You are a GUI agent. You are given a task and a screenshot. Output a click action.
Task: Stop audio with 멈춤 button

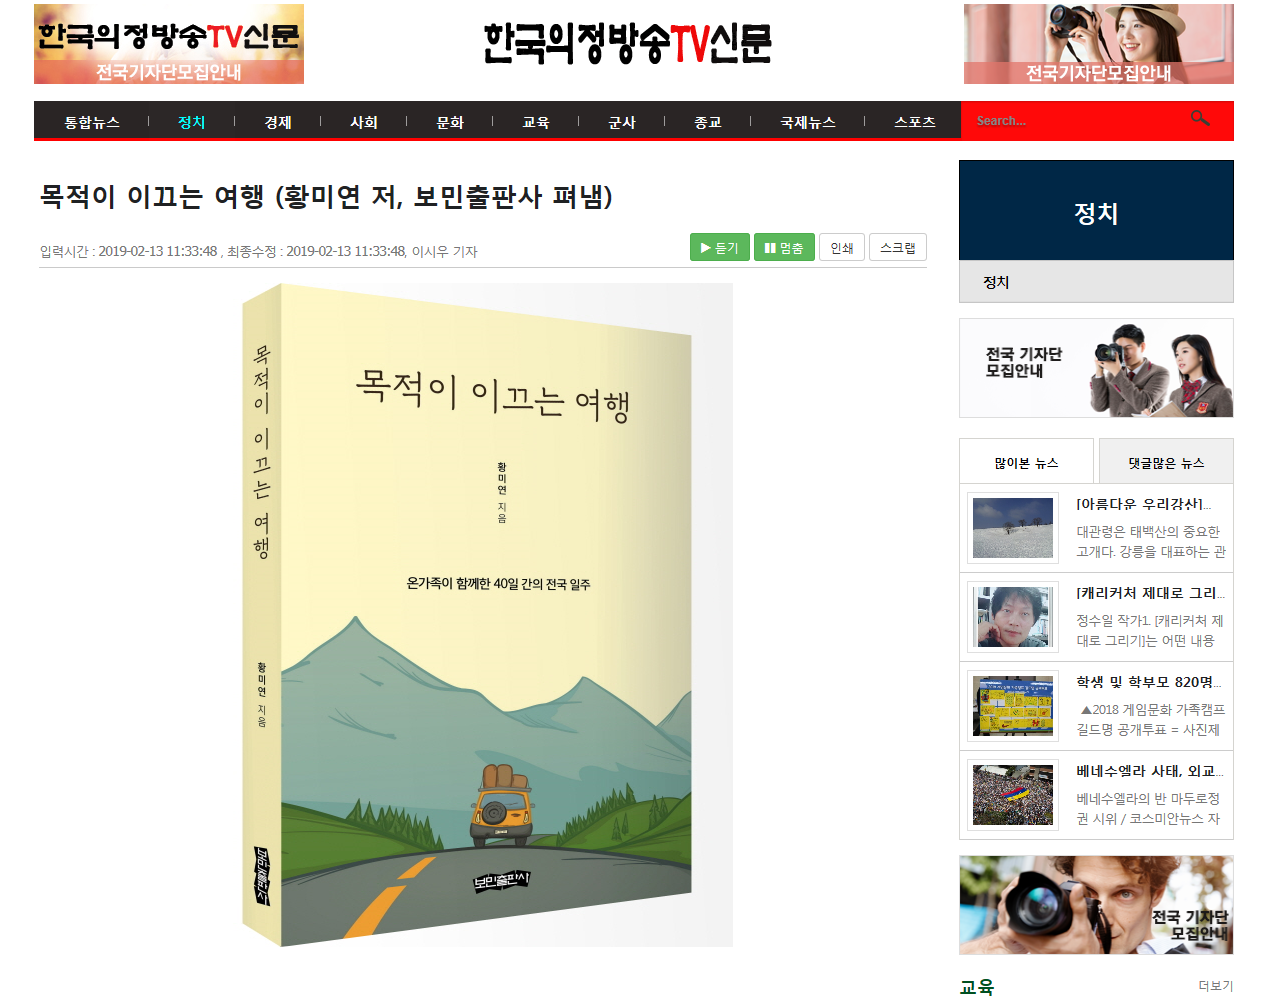(x=784, y=247)
